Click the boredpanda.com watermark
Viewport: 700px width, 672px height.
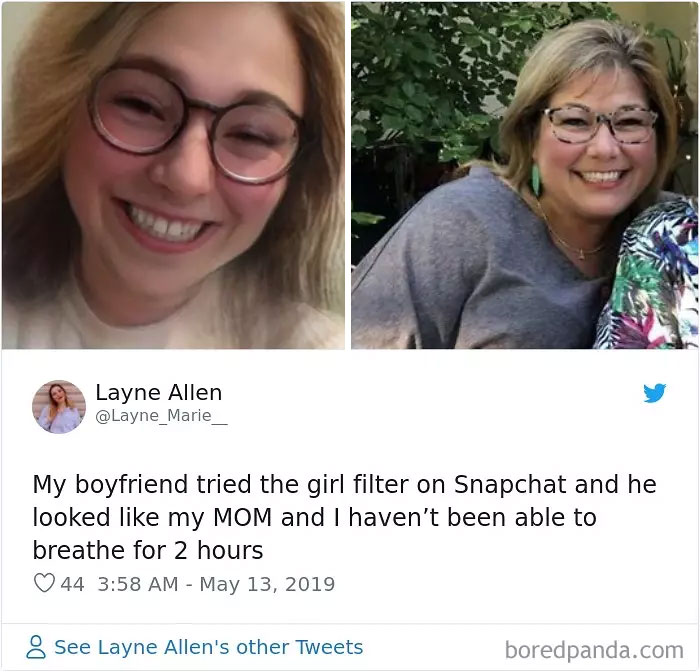point(594,650)
